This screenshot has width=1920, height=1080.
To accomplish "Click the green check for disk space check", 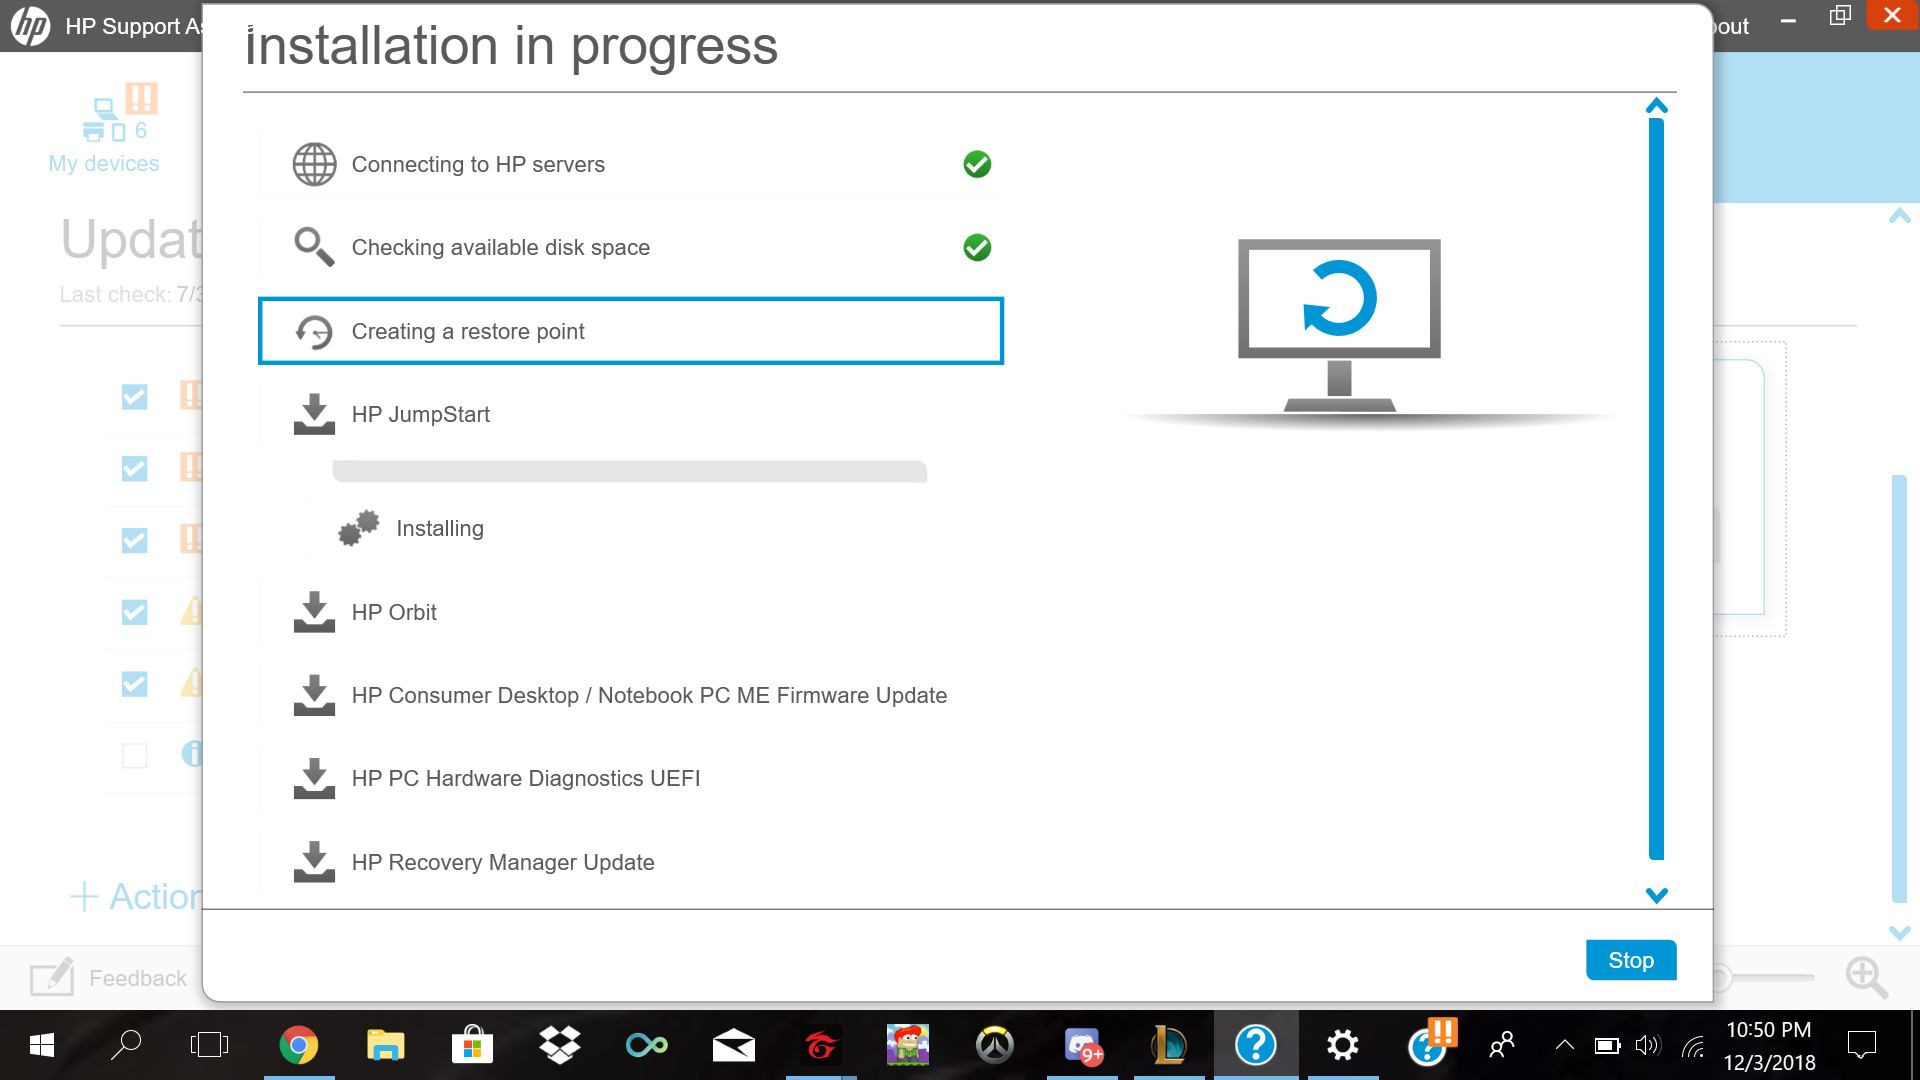I will tap(977, 247).
